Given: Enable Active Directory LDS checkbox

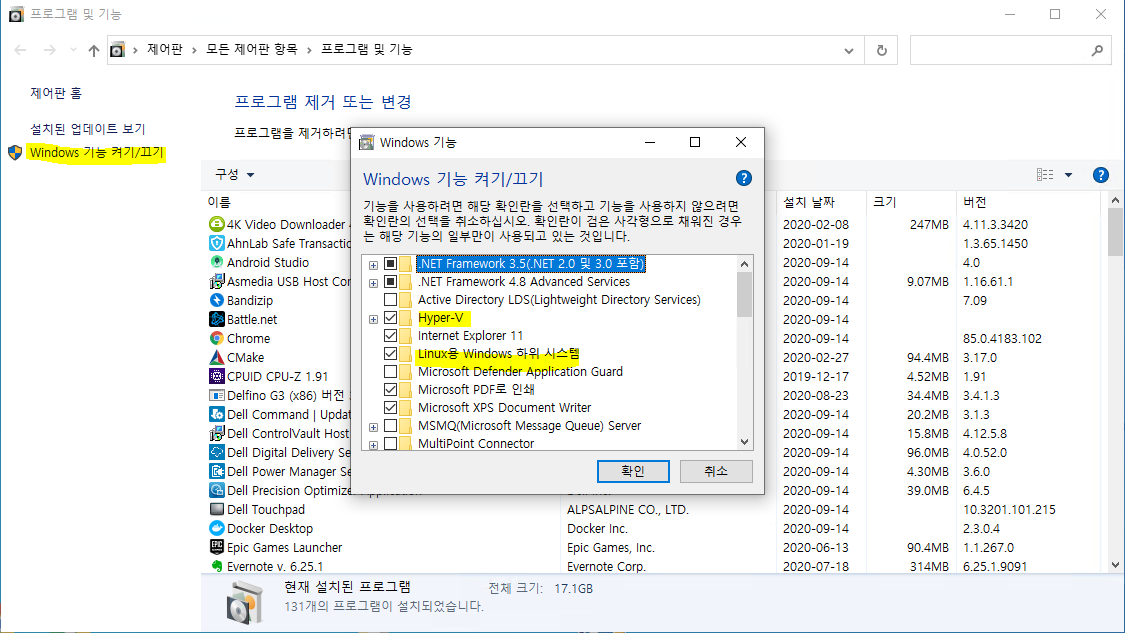Looking at the screenshot, I should tap(390, 300).
